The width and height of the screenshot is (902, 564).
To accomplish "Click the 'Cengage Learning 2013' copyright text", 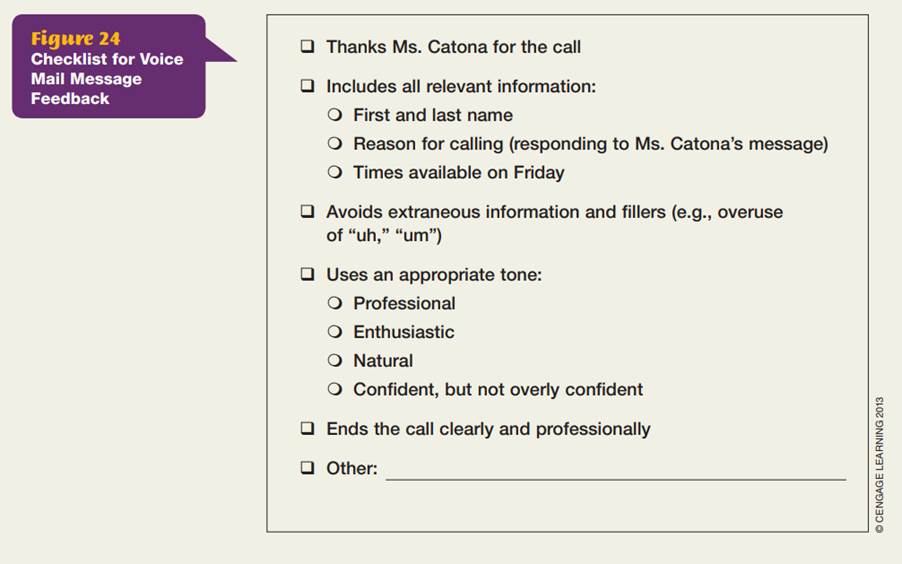I will tap(880, 465).
